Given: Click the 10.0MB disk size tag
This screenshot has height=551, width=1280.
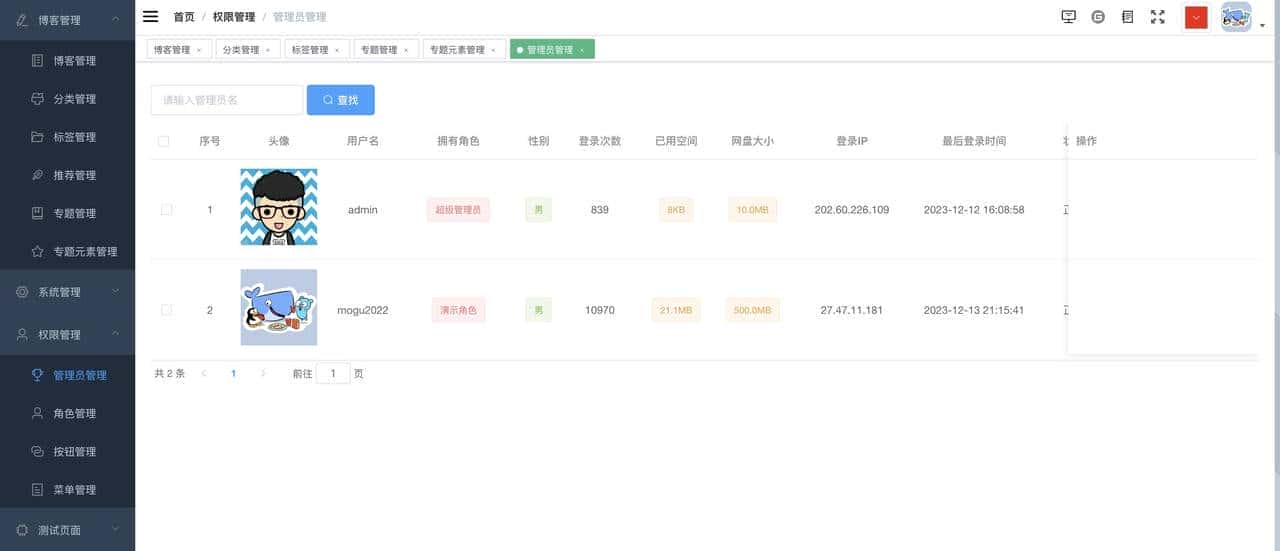Looking at the screenshot, I should pos(753,210).
